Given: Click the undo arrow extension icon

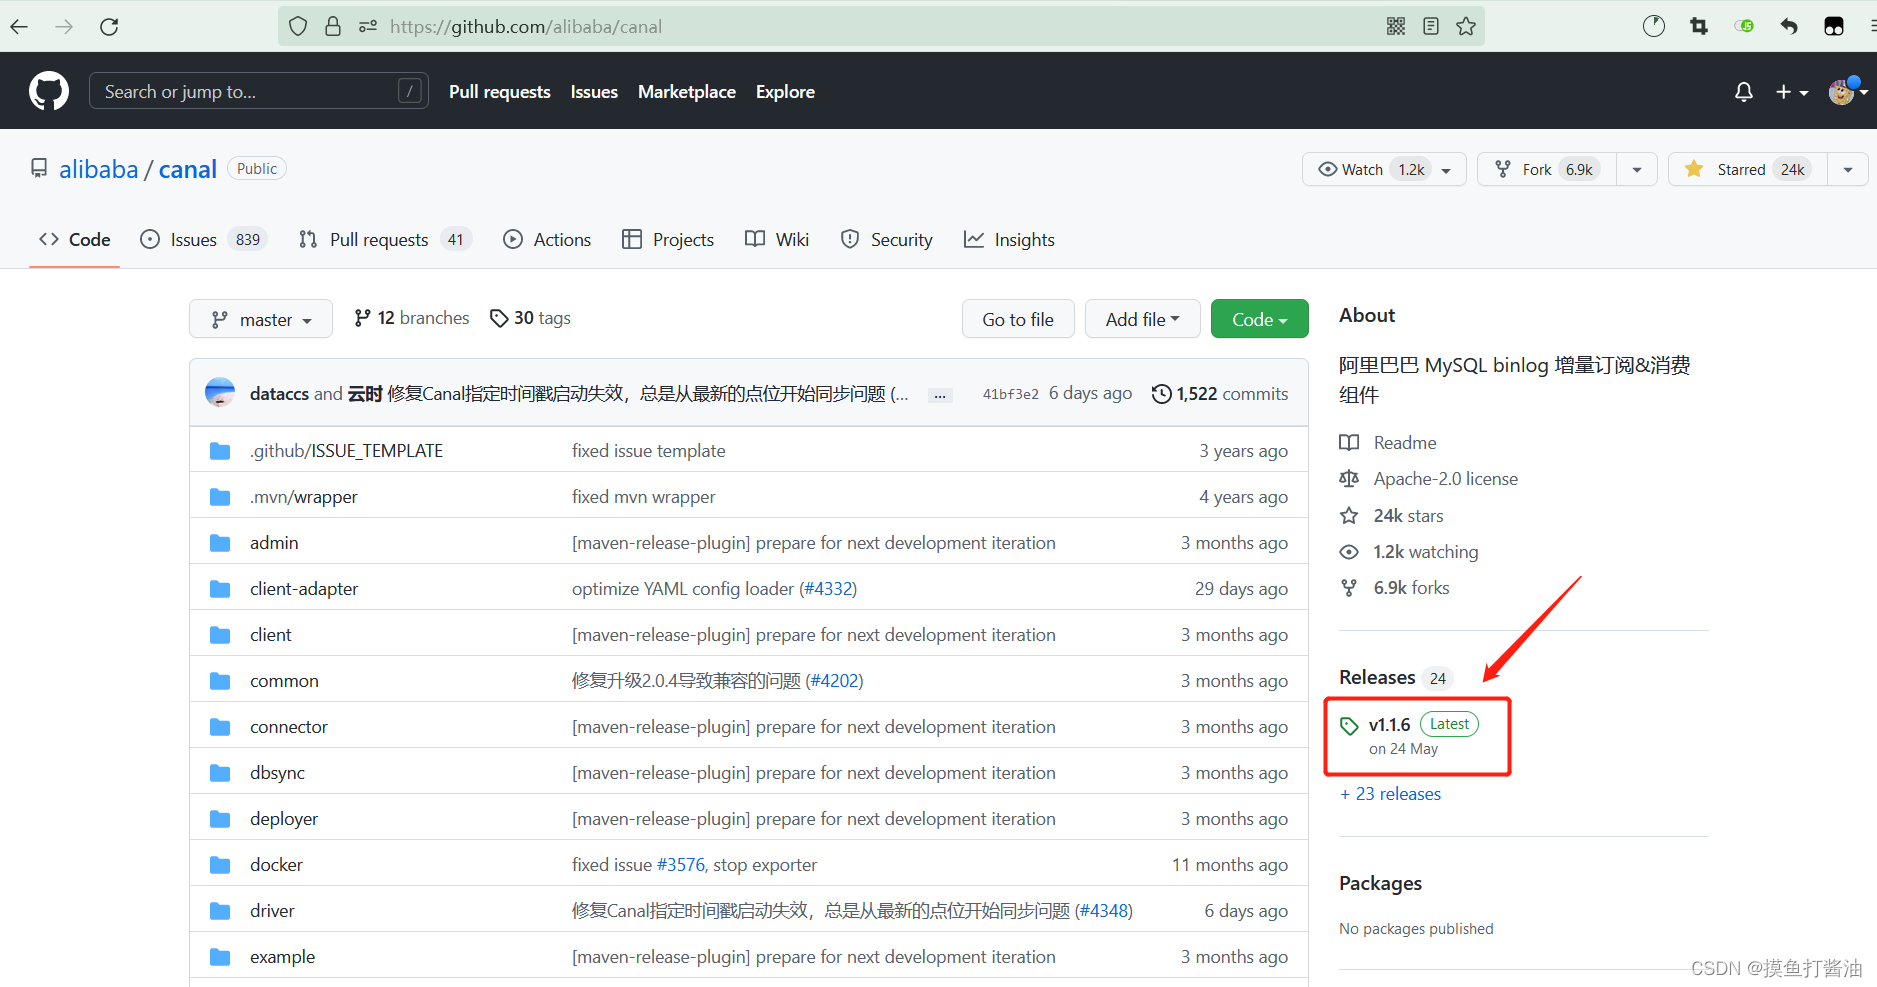Looking at the screenshot, I should pyautogui.click(x=1789, y=27).
